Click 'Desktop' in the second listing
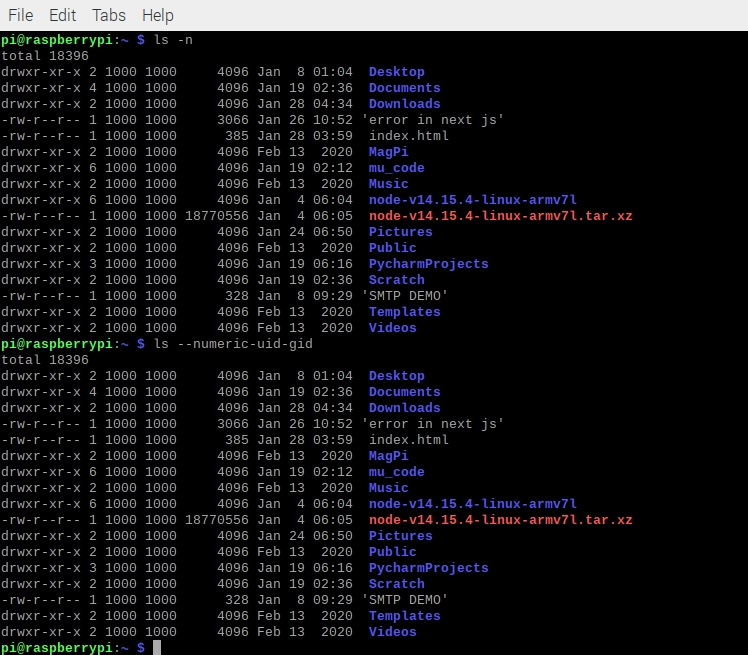Image resolution: width=748 pixels, height=655 pixels. pyautogui.click(x=396, y=376)
